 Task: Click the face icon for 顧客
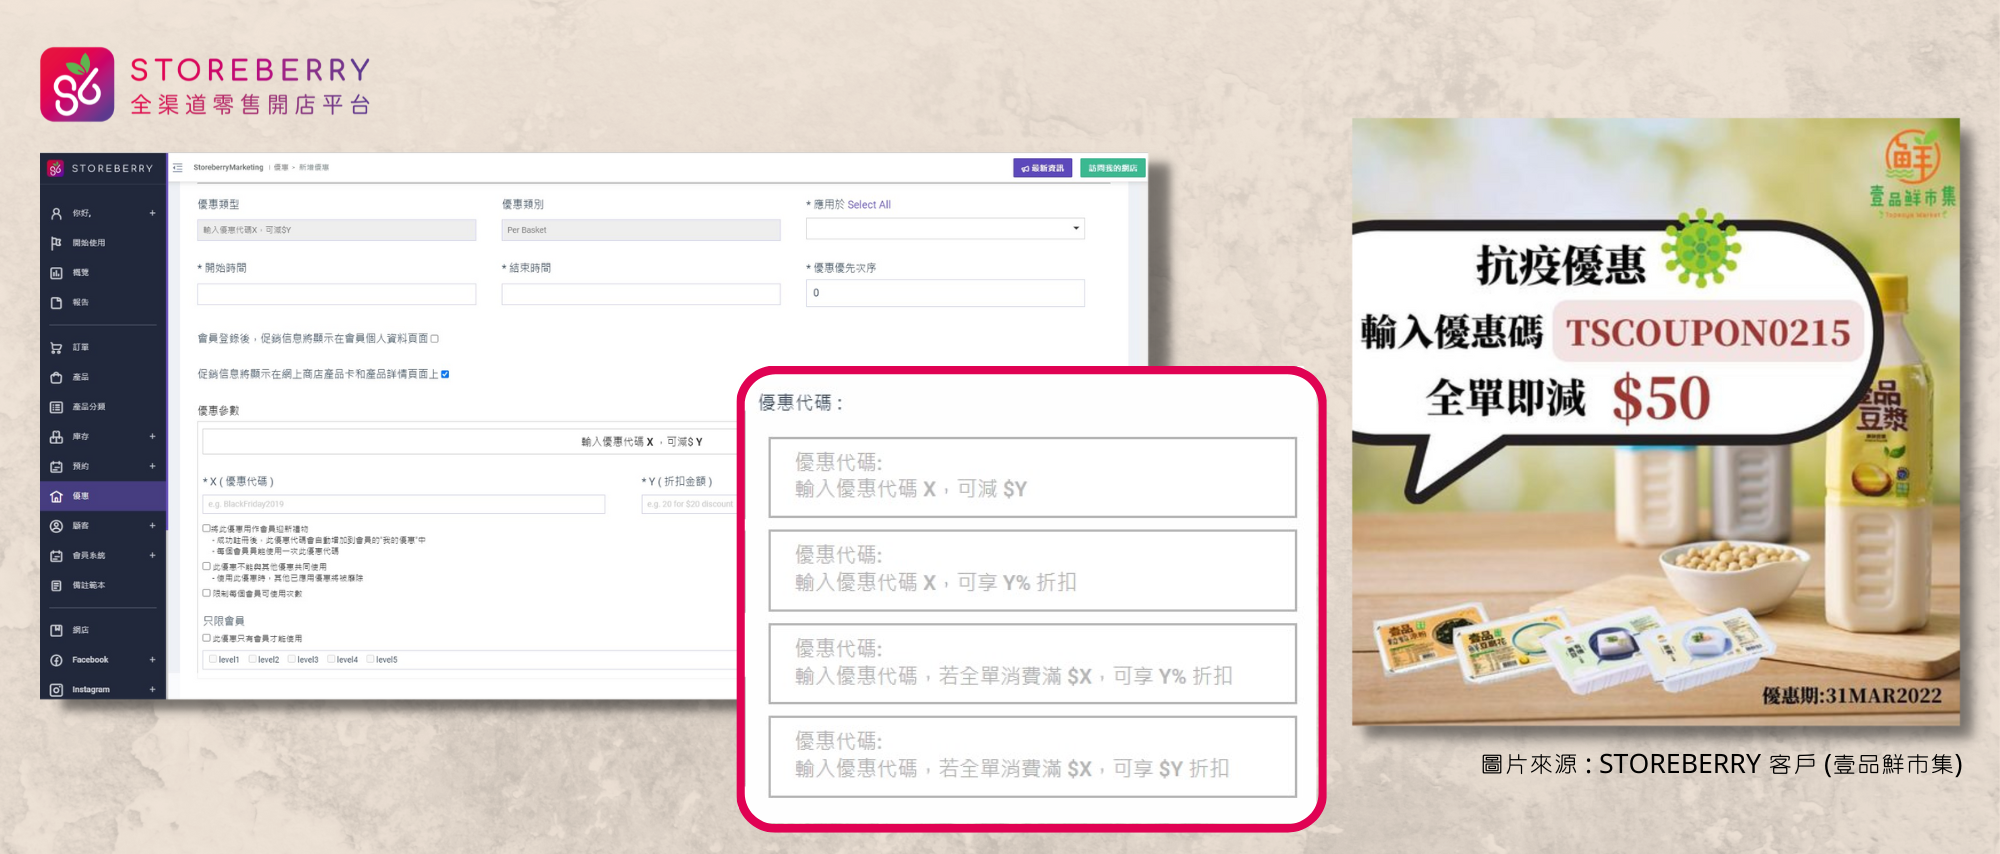[56, 526]
